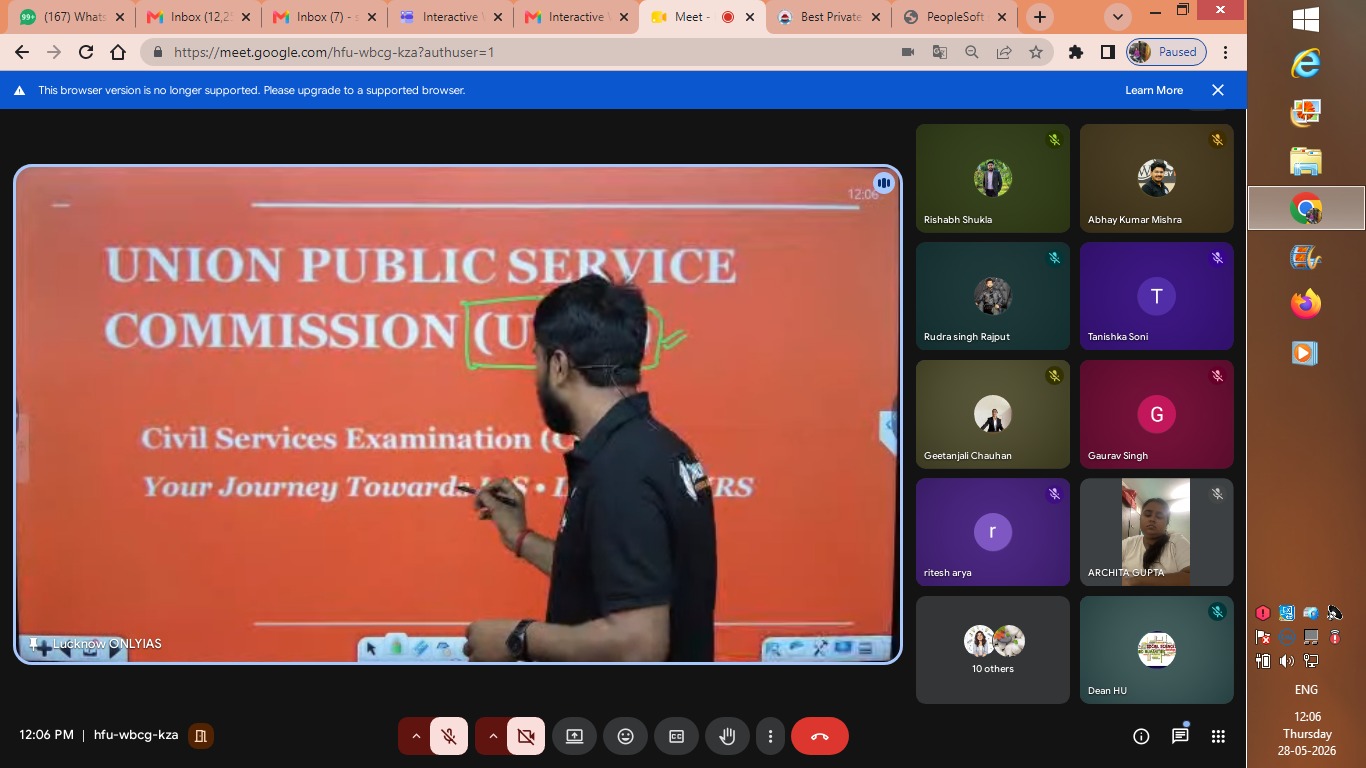Select Dean HU's participant tile

(x=1157, y=650)
